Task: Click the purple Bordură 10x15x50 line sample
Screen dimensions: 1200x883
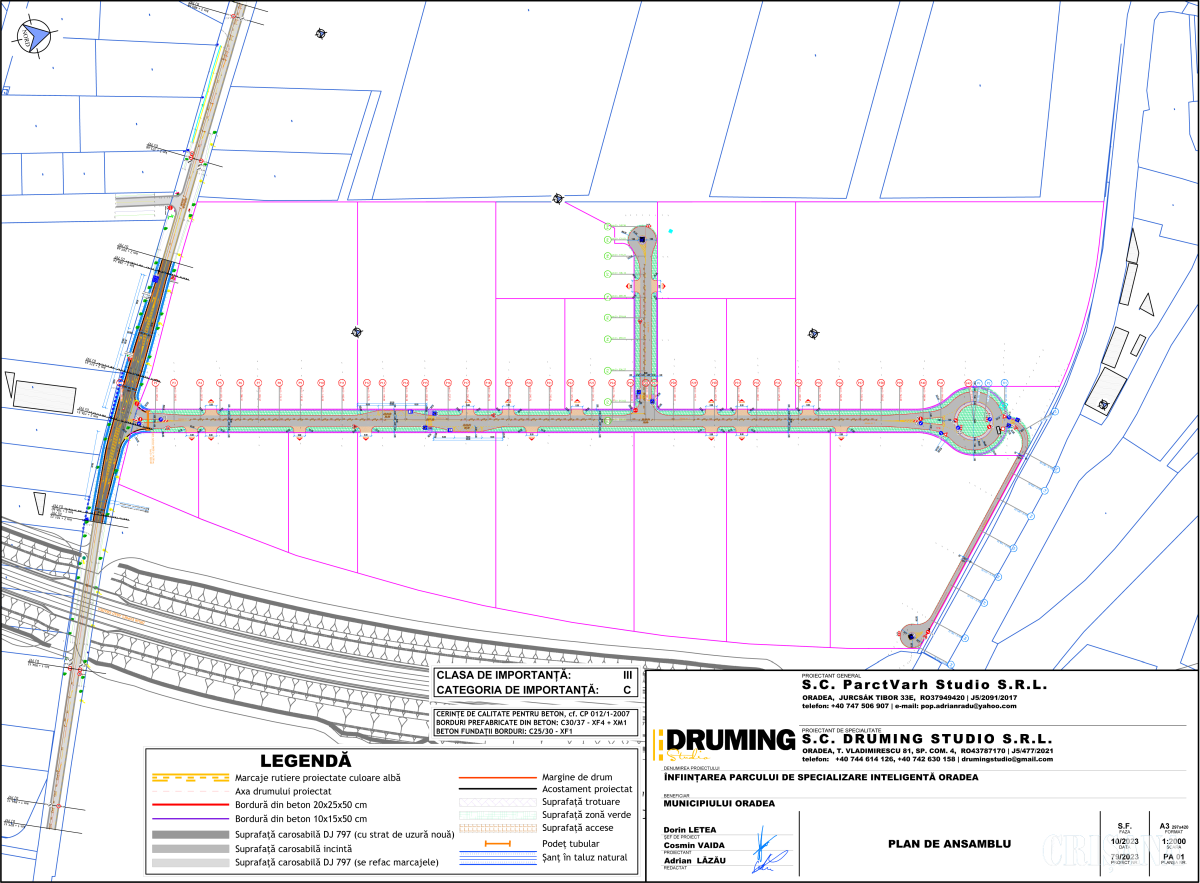Action: 190,818
